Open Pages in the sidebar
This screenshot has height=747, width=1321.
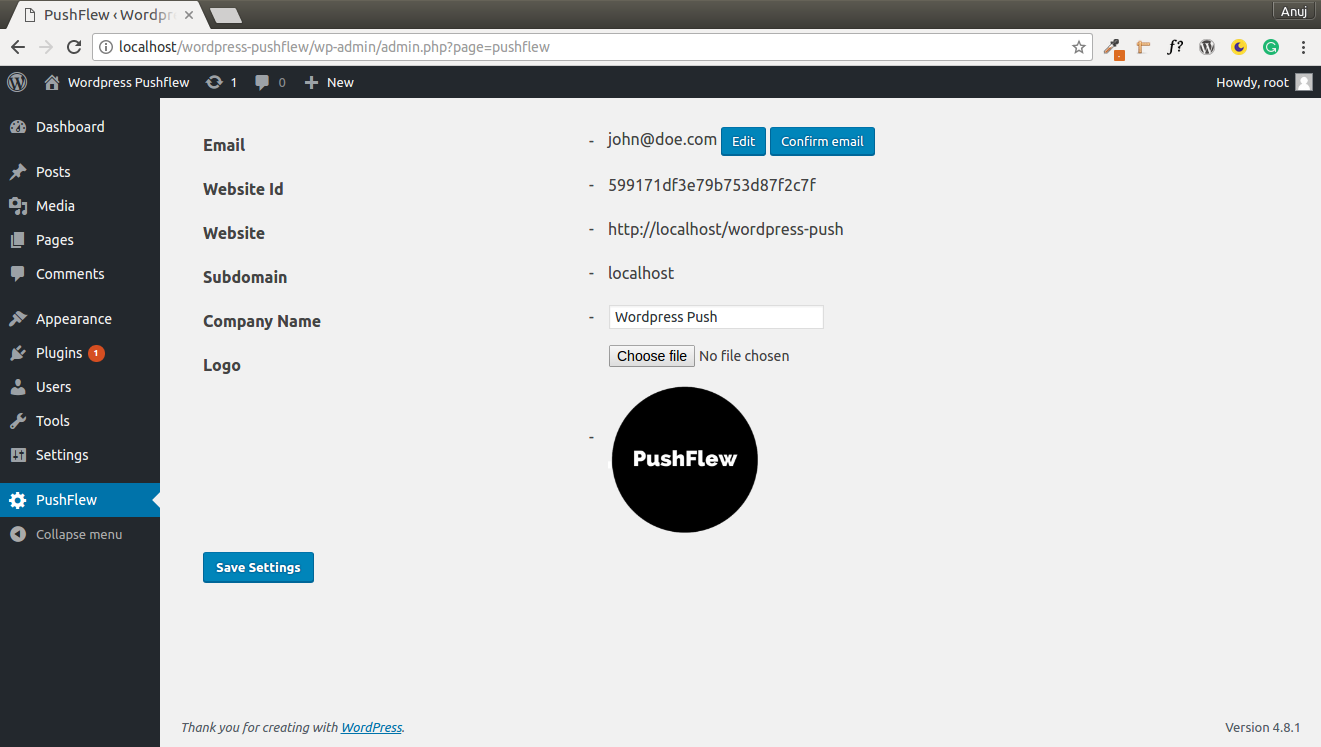click(80, 240)
